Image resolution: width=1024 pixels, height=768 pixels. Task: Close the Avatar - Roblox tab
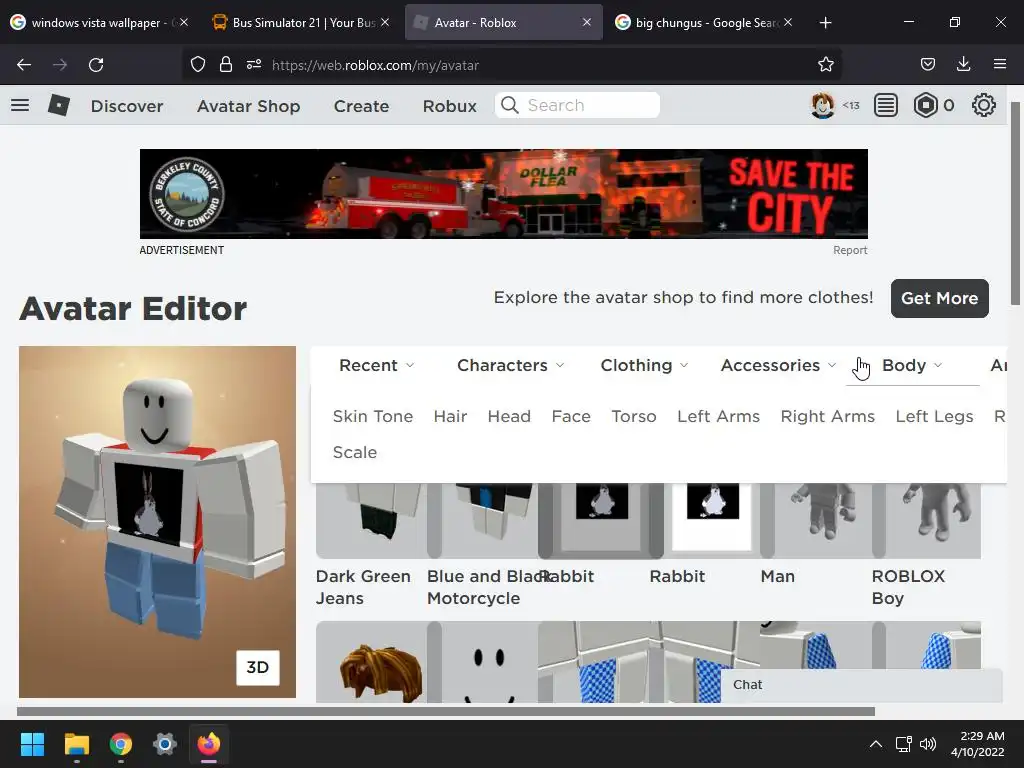(587, 22)
